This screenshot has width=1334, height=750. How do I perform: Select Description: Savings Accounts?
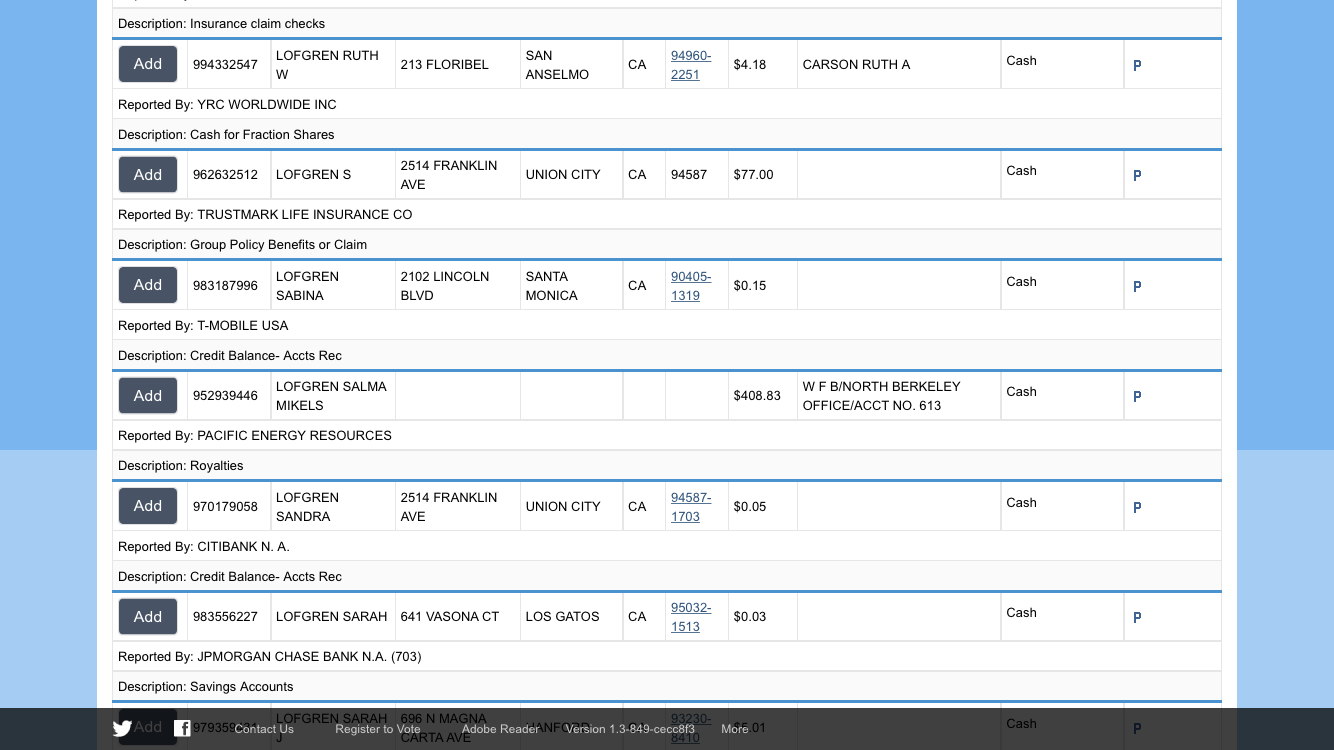tap(206, 687)
